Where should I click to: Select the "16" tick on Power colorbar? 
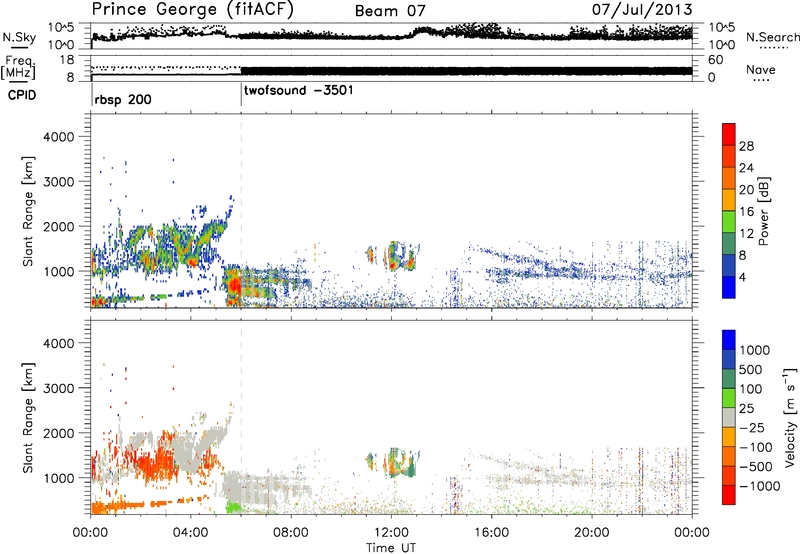click(x=746, y=212)
